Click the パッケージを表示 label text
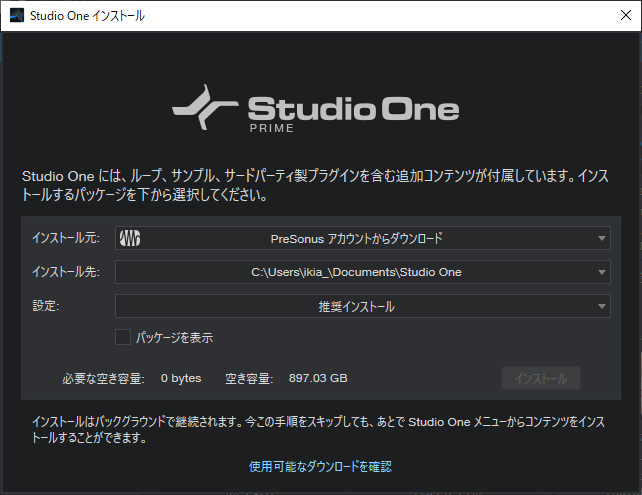The width and height of the screenshot is (642, 495). click(174, 337)
